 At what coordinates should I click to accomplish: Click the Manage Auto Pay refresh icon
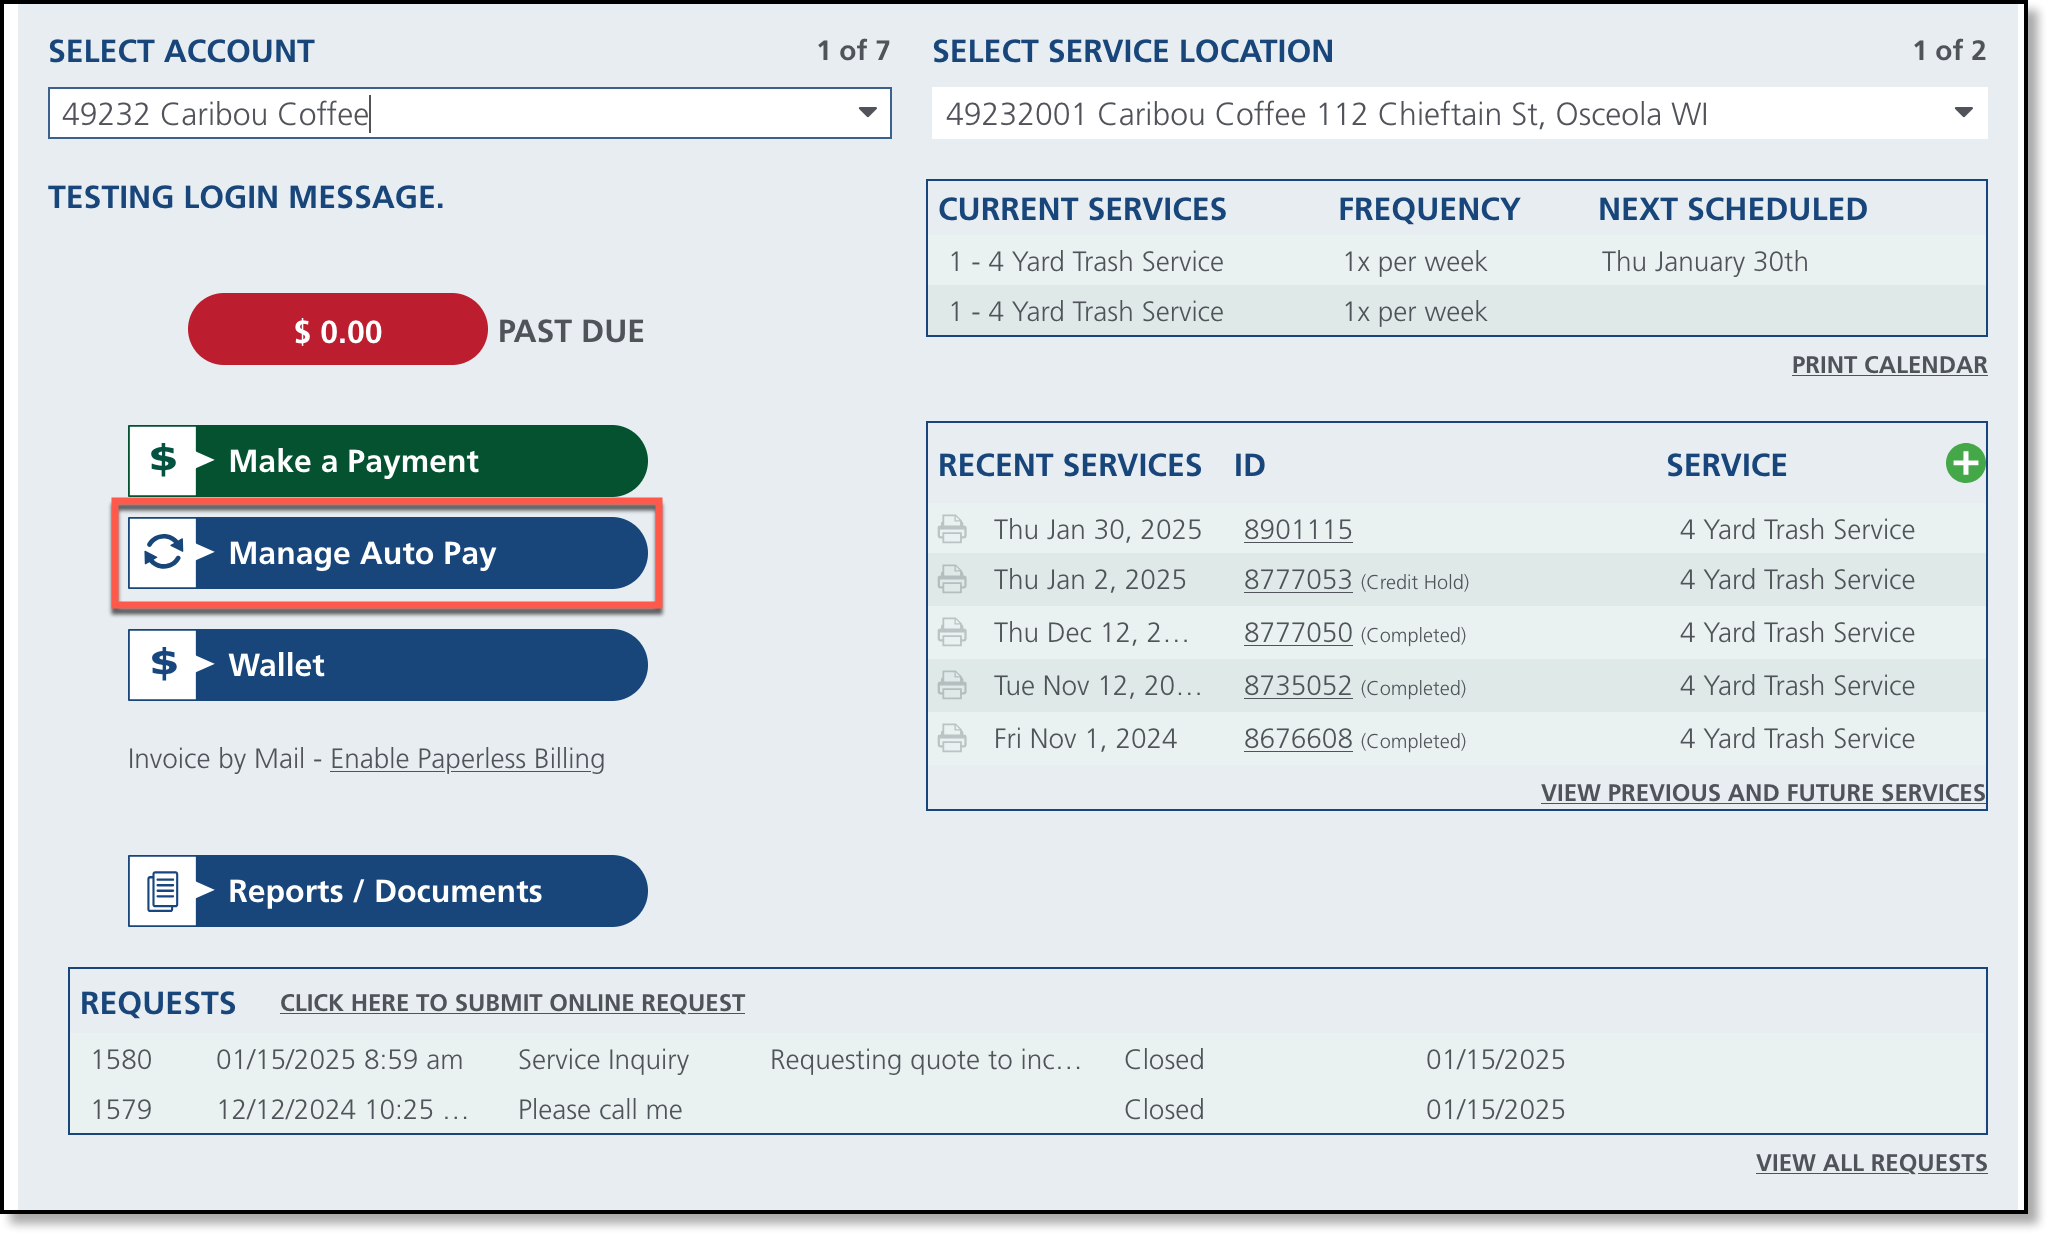click(164, 552)
